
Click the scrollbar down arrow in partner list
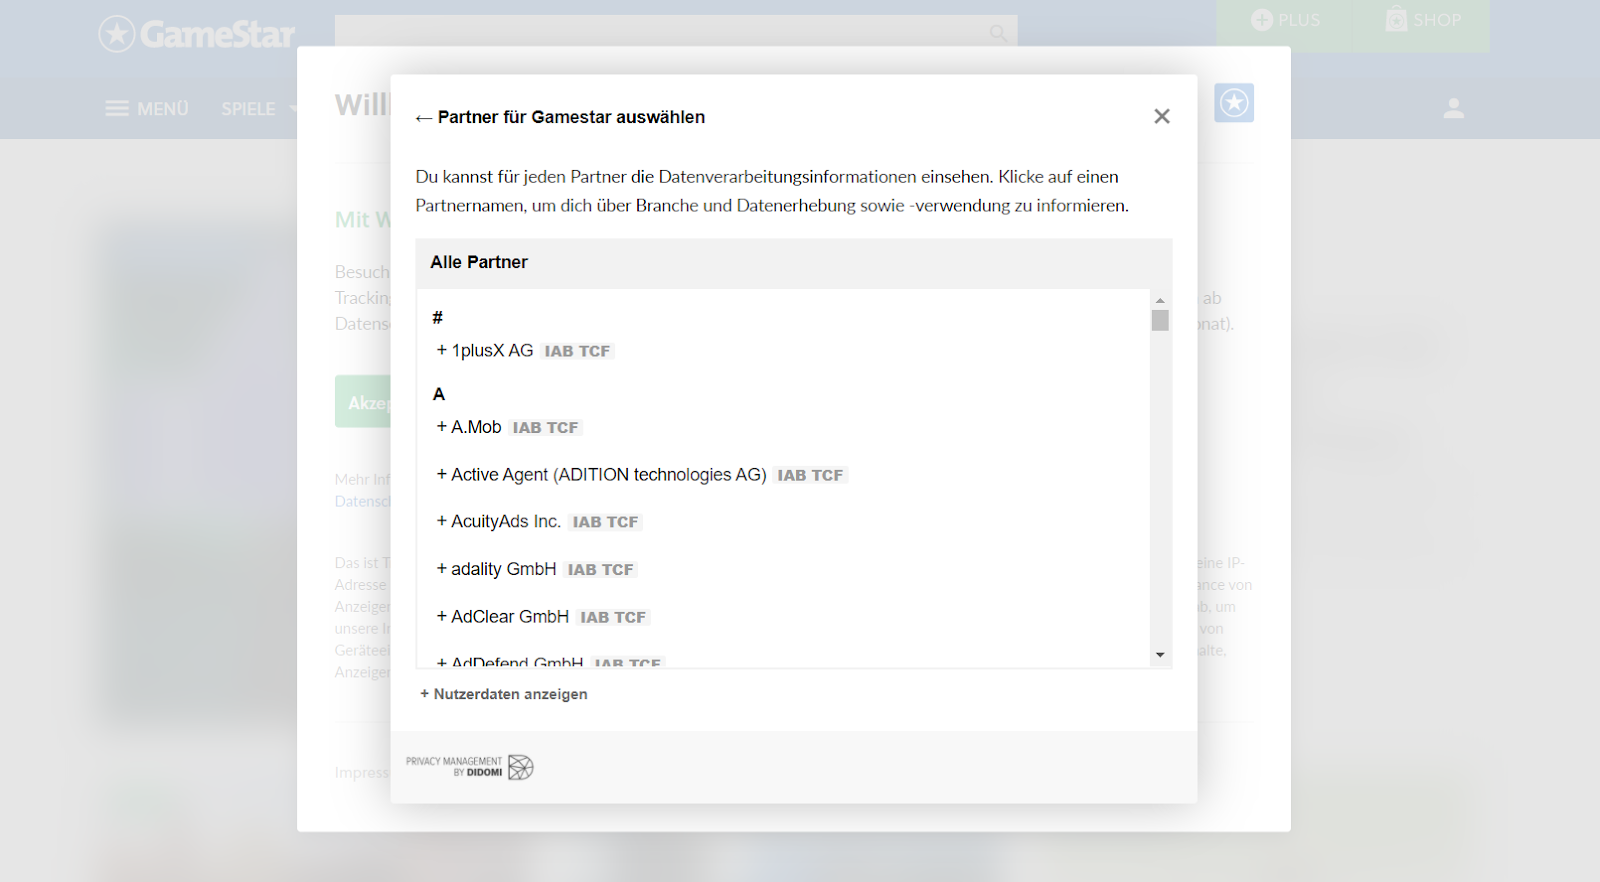pyautogui.click(x=1160, y=655)
